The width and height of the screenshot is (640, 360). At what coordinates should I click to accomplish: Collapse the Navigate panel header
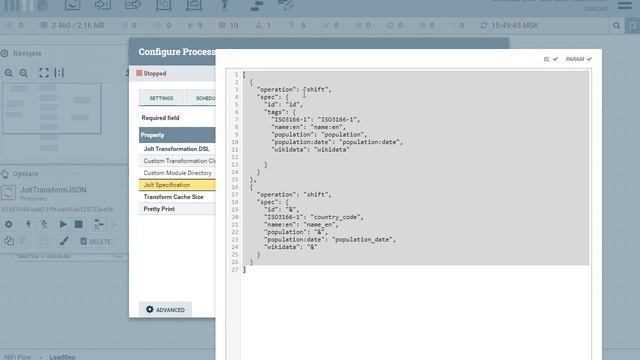(21, 53)
